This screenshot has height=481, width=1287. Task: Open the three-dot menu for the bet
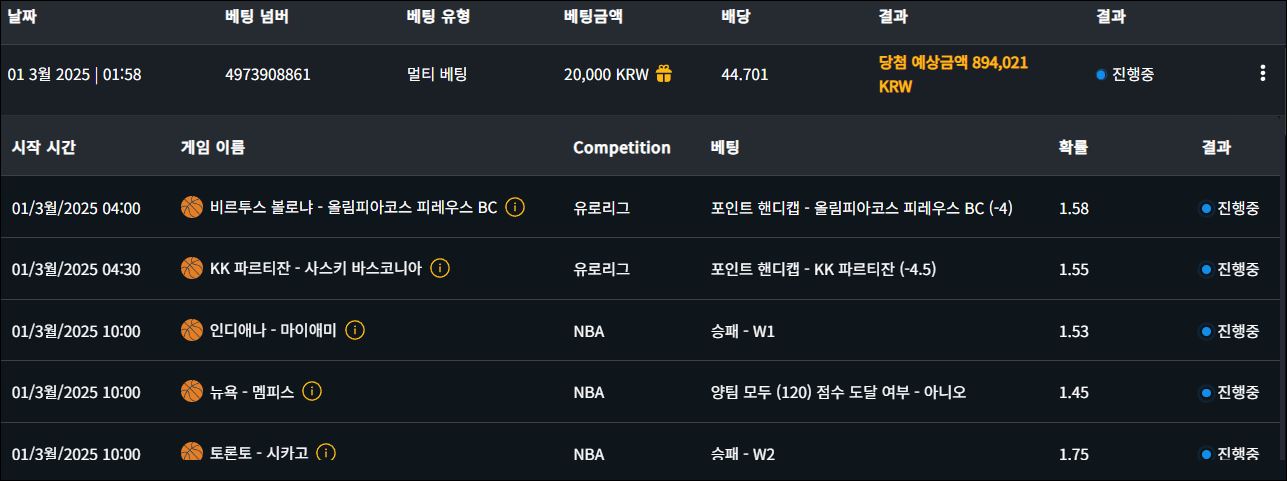pos(1262,74)
